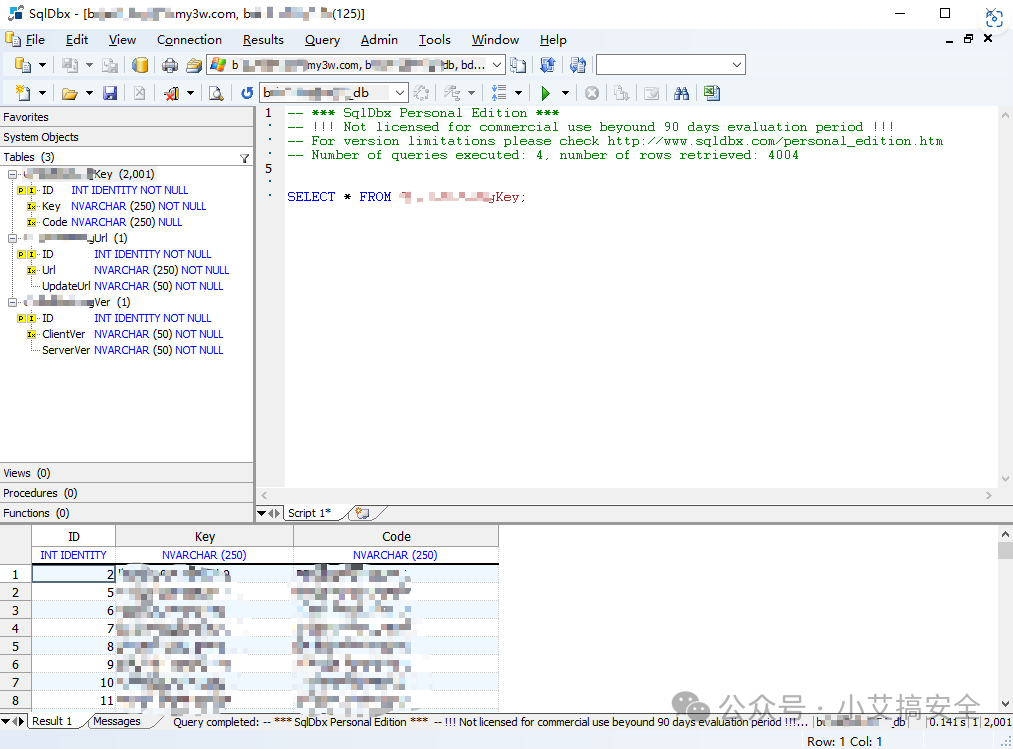Open the Results menu
This screenshot has width=1013, height=749.
coord(263,40)
